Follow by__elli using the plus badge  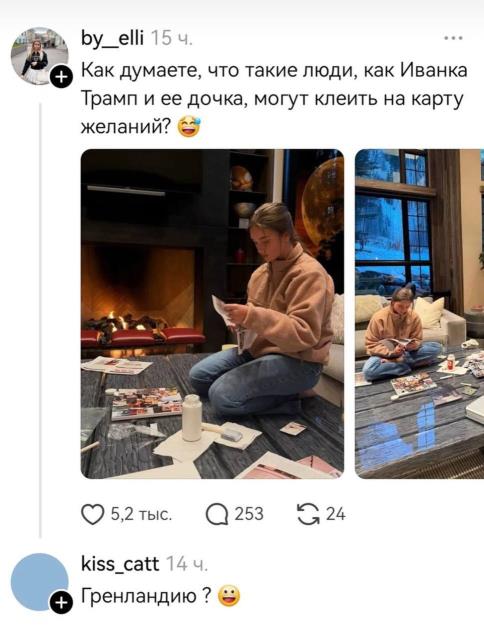pos(60,78)
